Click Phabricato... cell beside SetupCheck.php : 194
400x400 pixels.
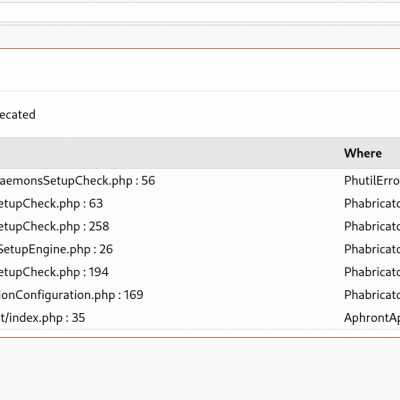tap(372, 272)
